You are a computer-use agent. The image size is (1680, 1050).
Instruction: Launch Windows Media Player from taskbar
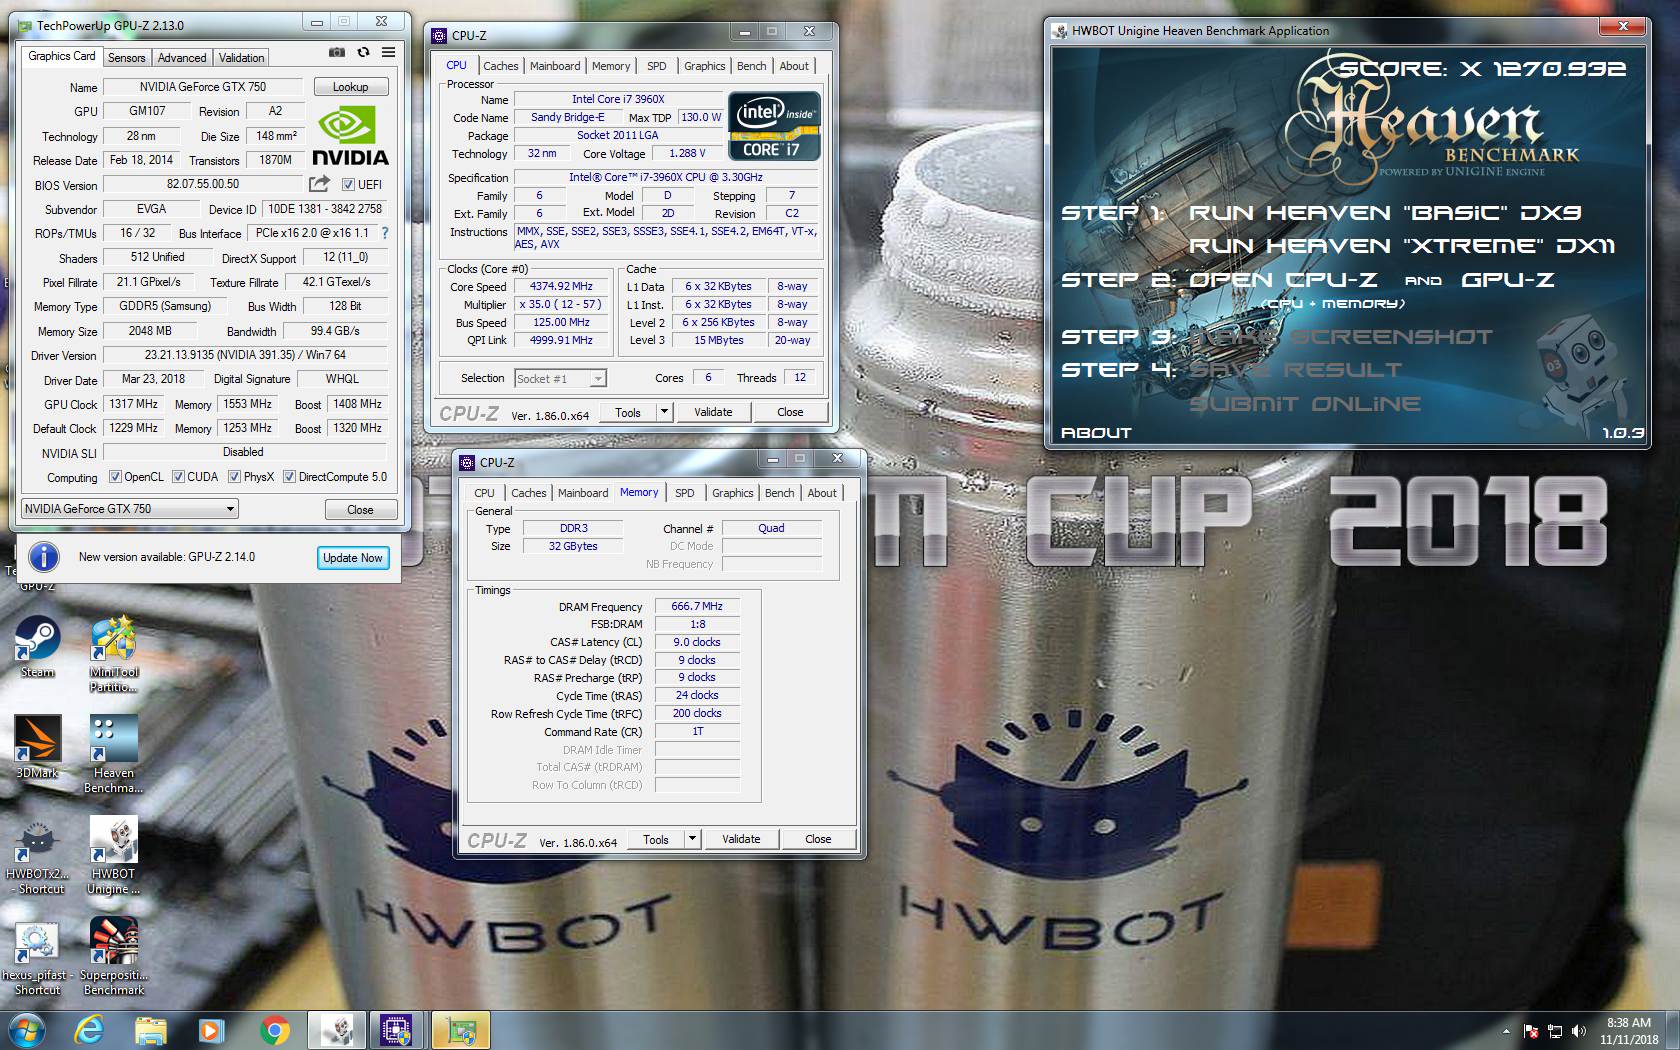(211, 1030)
